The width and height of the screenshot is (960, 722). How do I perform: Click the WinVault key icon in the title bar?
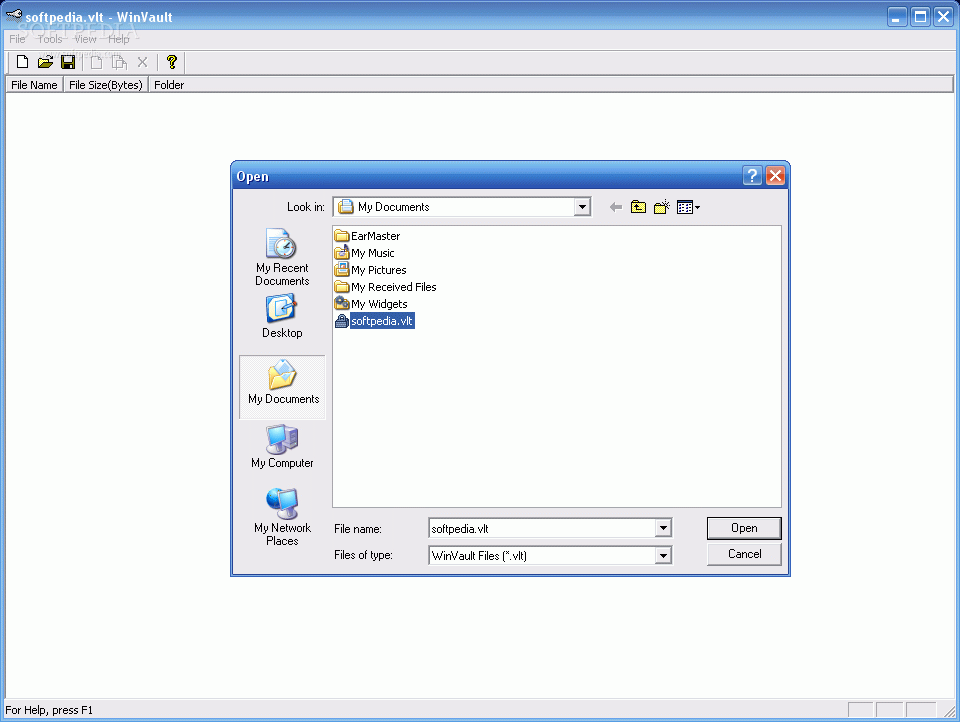coord(13,16)
